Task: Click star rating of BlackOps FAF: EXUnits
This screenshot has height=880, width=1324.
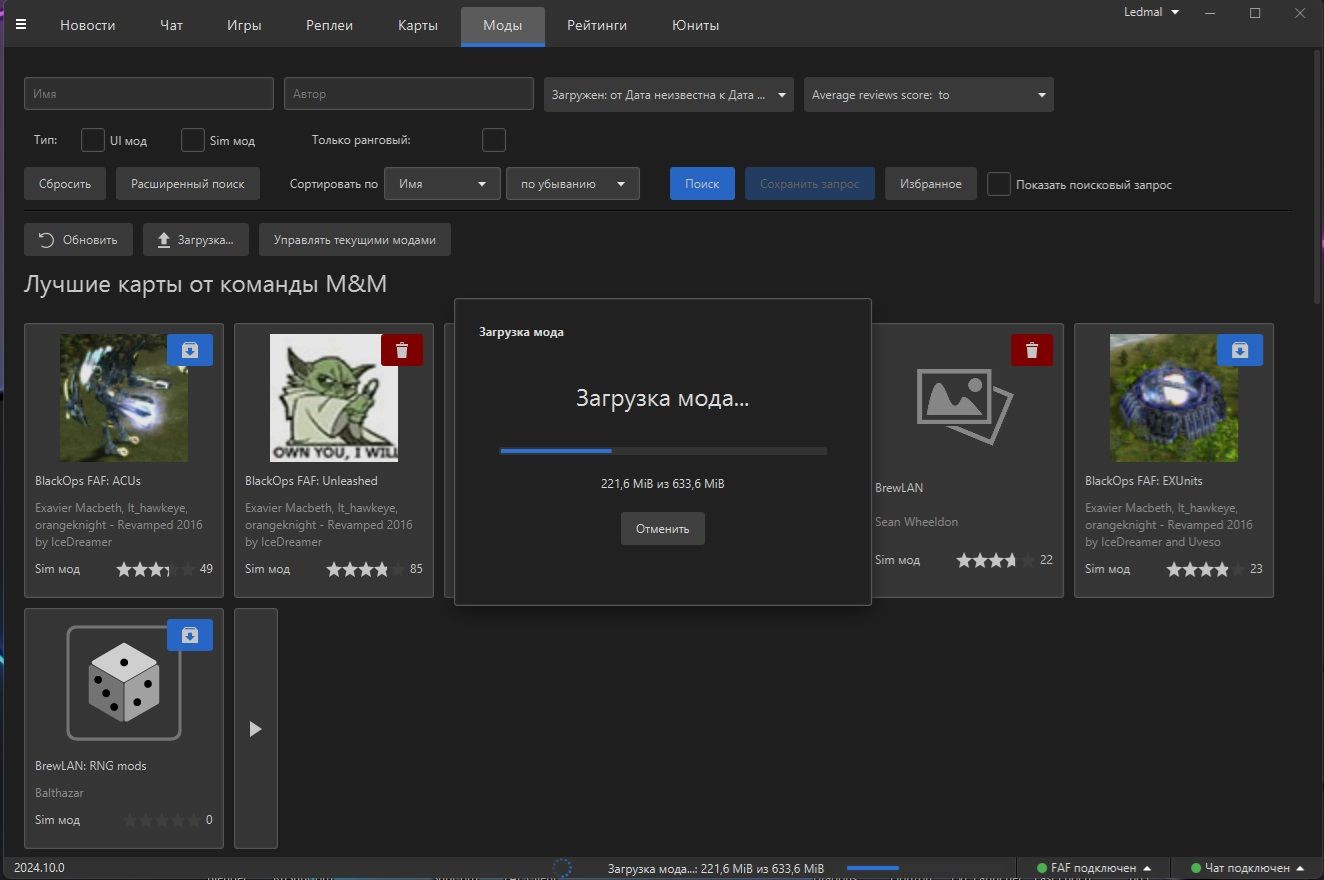Action: [x=1206, y=569]
